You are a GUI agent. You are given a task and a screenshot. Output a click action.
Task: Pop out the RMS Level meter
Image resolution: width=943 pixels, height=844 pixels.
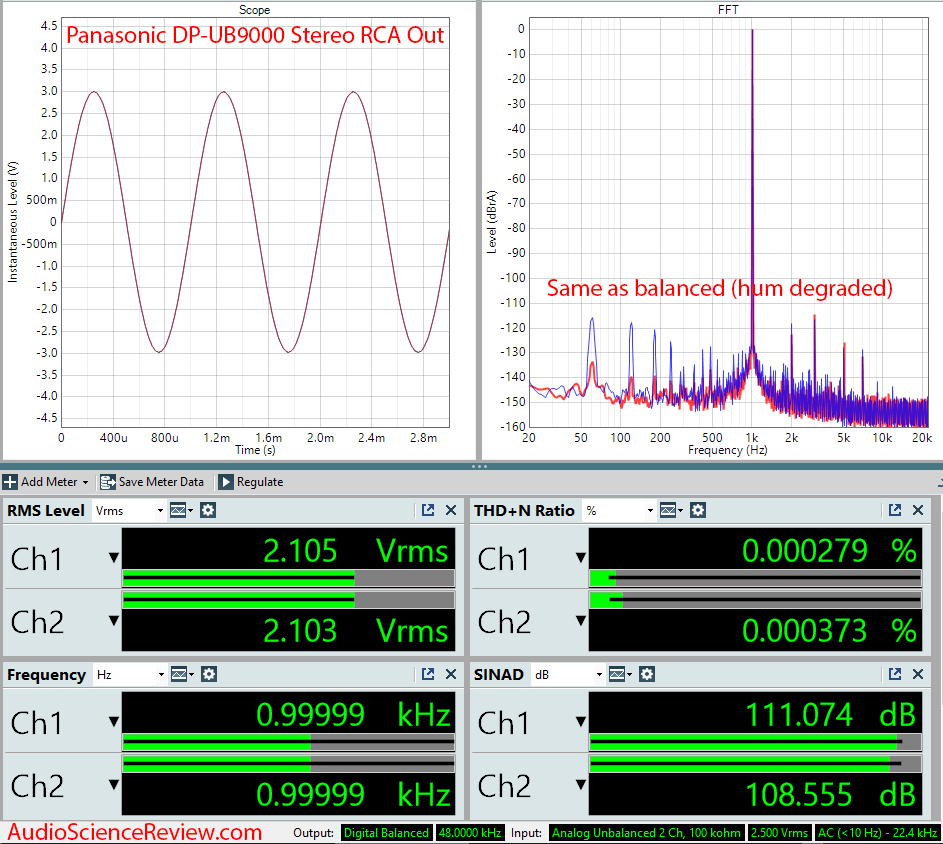click(x=428, y=510)
